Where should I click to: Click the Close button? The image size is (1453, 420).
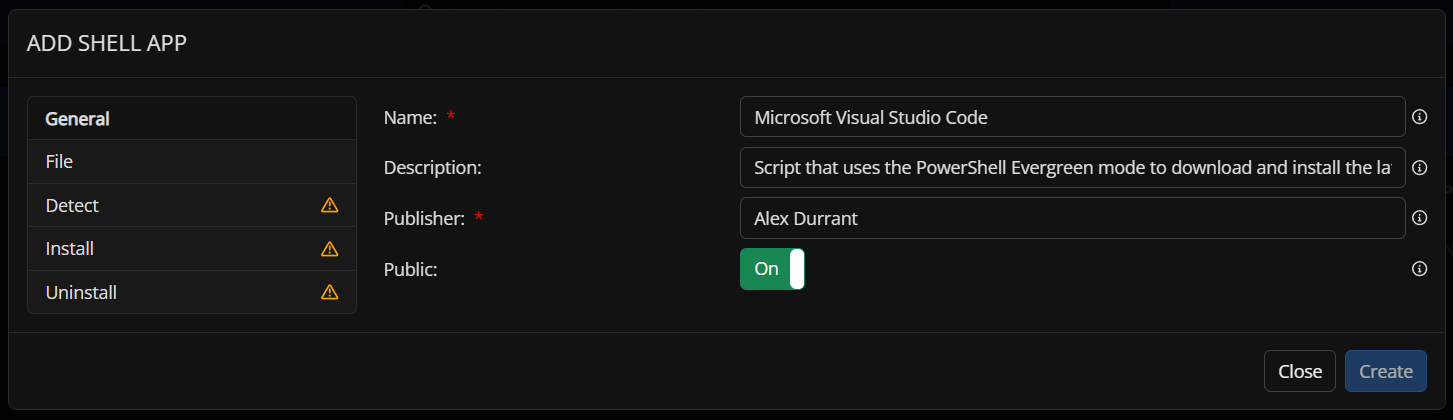[1300, 371]
